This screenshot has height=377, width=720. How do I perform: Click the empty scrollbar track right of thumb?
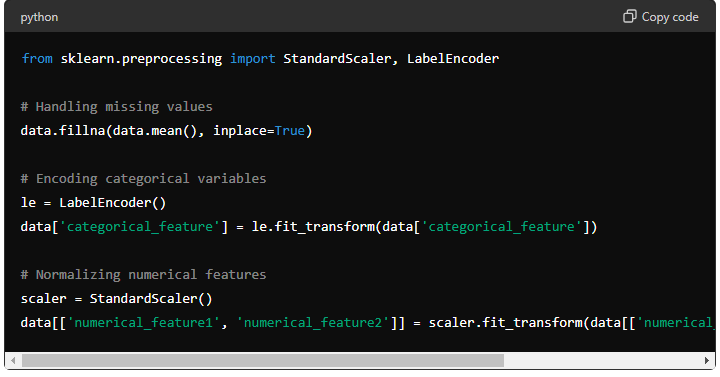click(602, 360)
